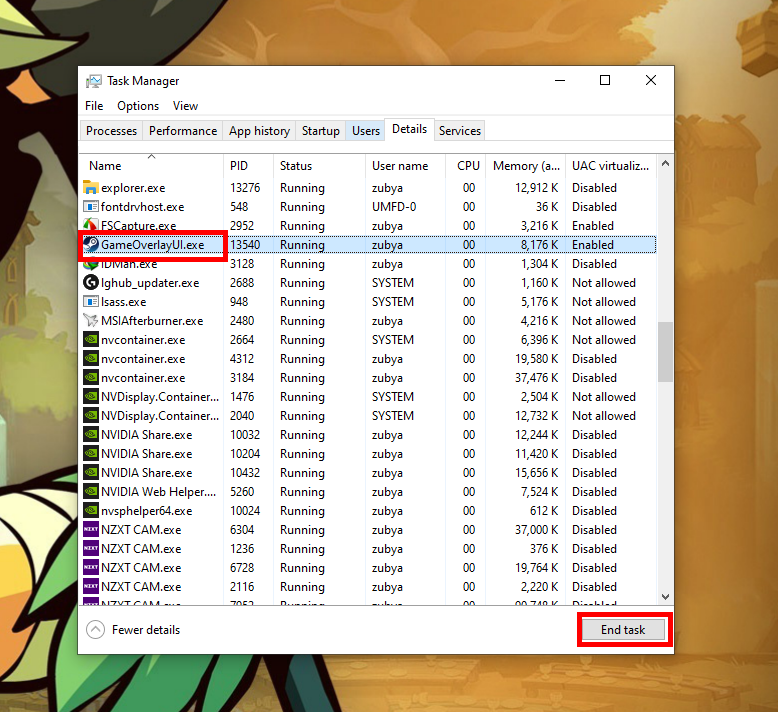Click the NVIDIA icon of nvcontainer.exe PID 2664
Viewport: 778px width, 712px height.
[91, 339]
